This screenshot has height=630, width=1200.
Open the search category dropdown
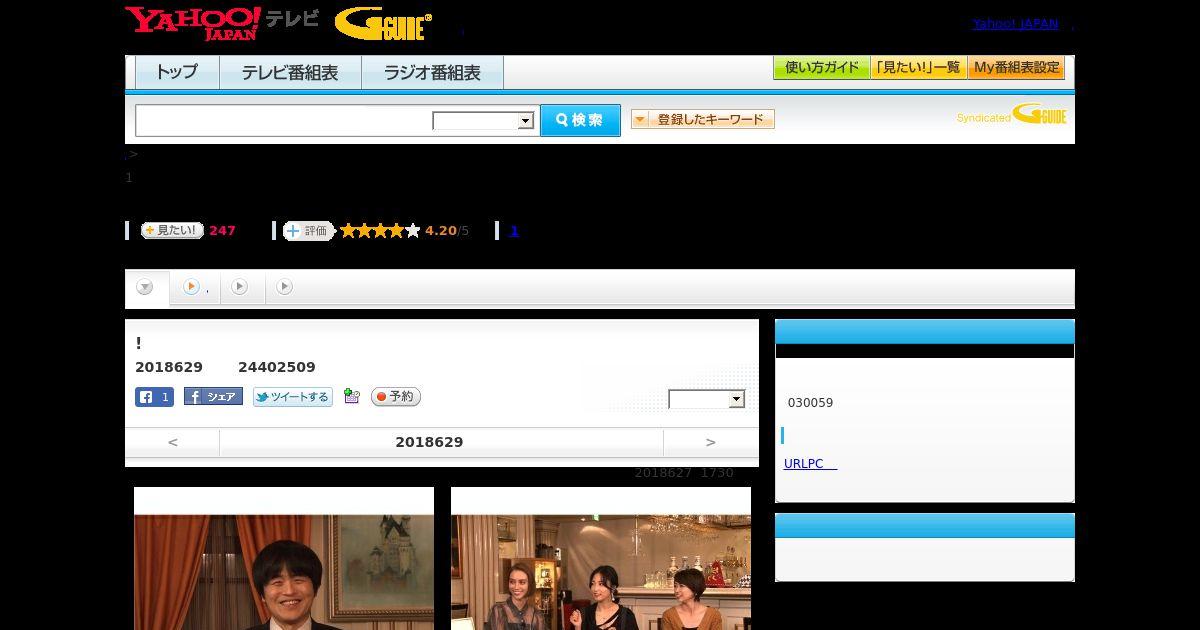[x=483, y=121]
